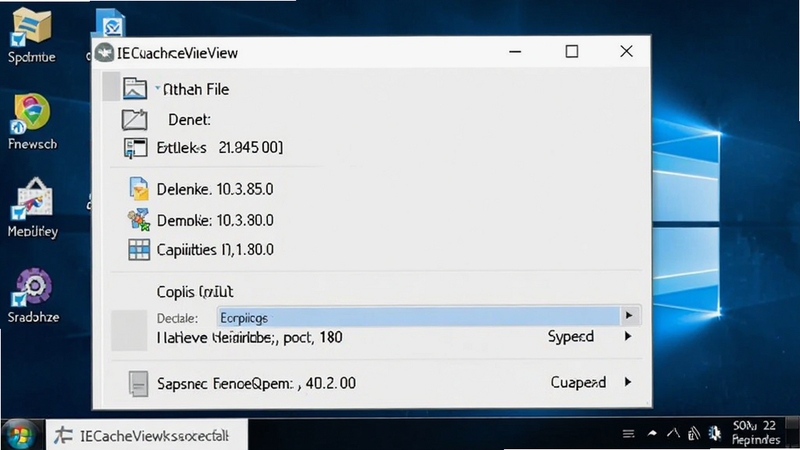Viewport: 800px width, 450px height.
Task: Click the folder icon next to Denet
Action: [x=134, y=120]
